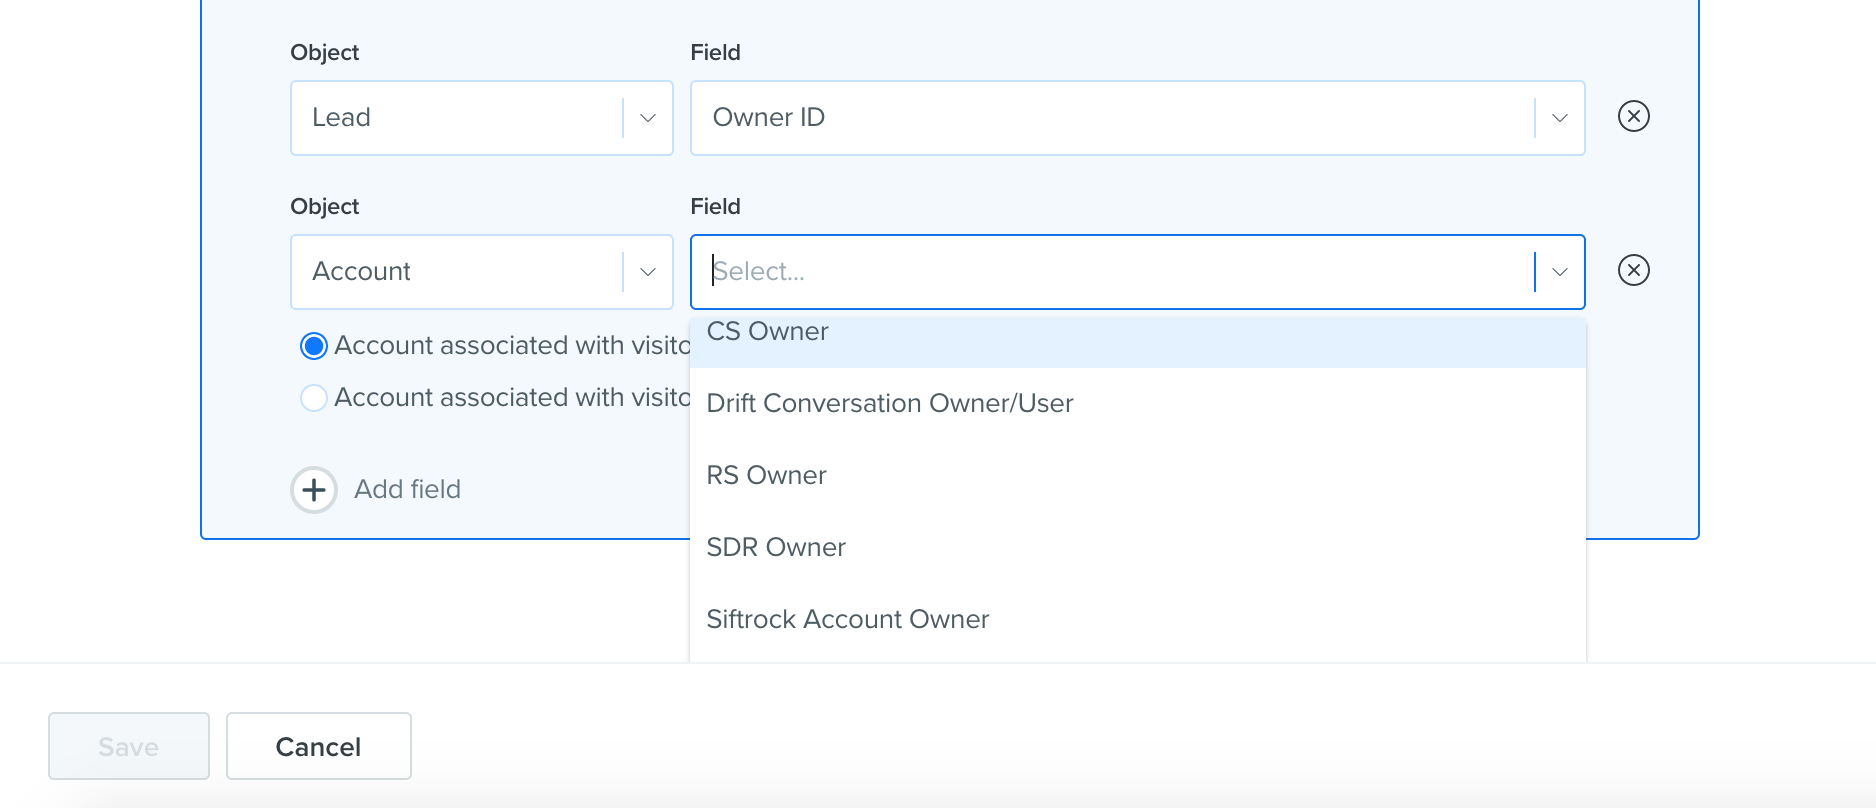Remove the Account field row
This screenshot has width=1876, height=808.
1633,271
